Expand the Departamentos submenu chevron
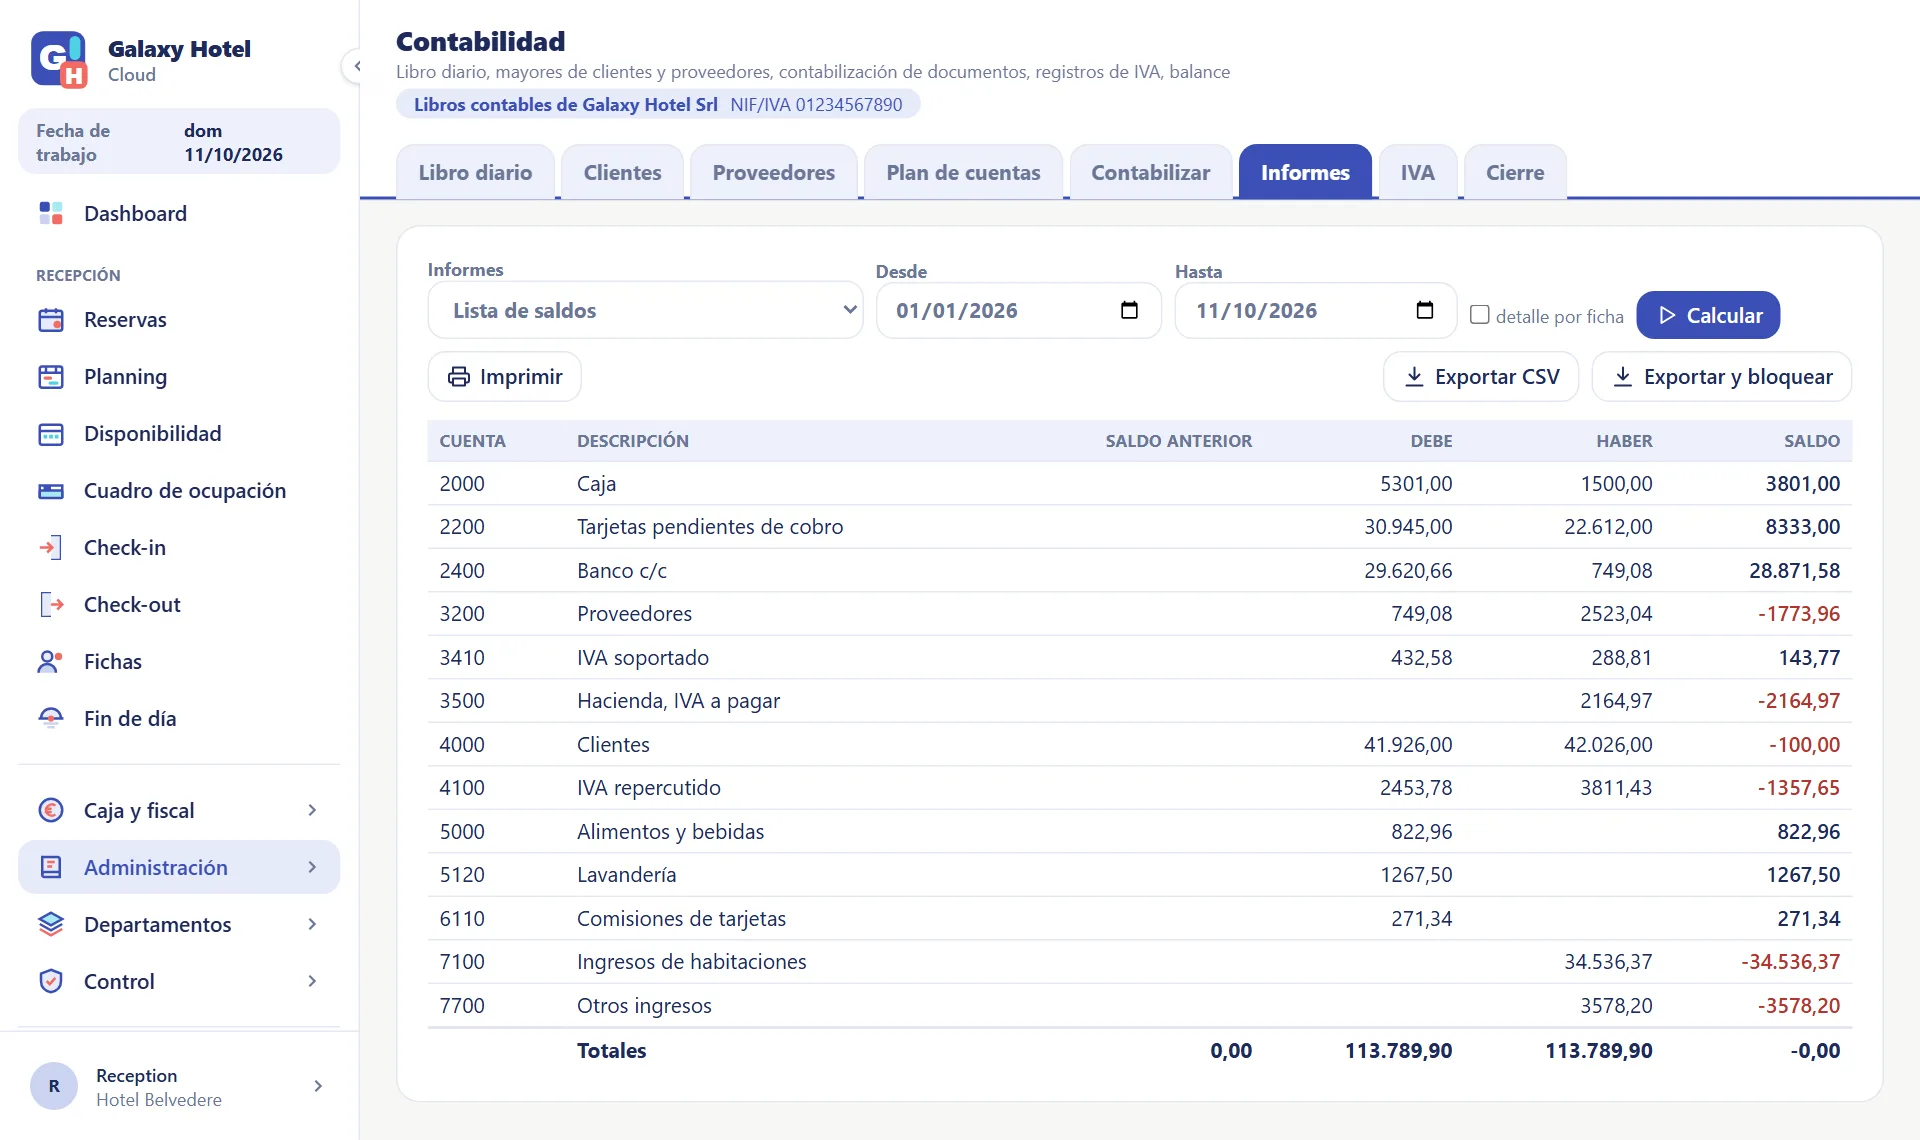Viewport: 1920px width, 1140px height. click(x=313, y=924)
